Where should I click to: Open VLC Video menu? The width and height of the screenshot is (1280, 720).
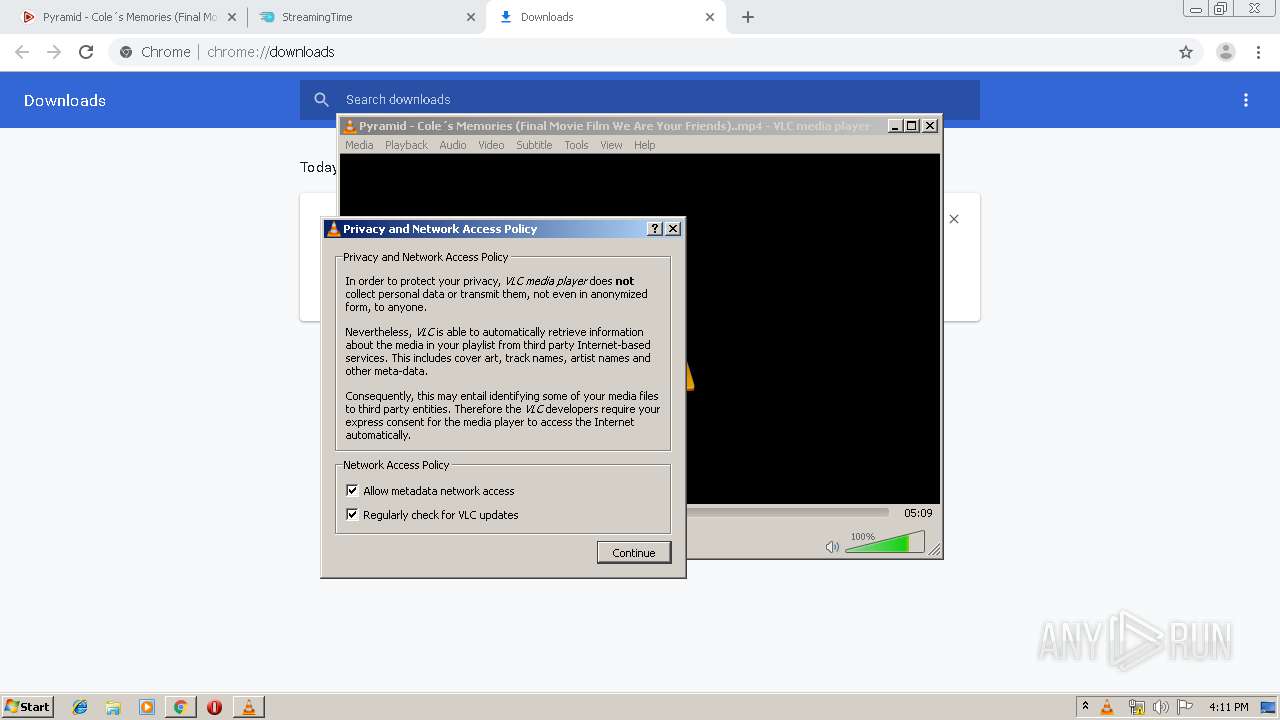tap(491, 145)
